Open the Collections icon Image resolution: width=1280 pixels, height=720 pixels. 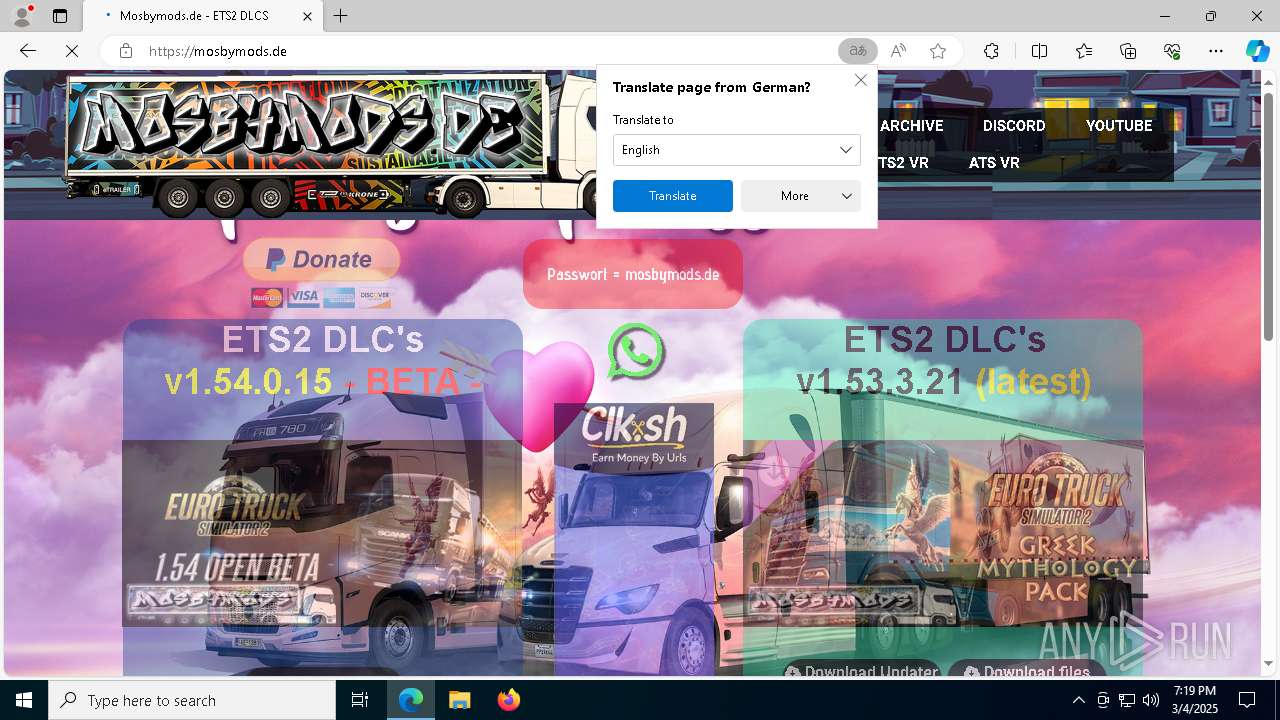click(1128, 51)
